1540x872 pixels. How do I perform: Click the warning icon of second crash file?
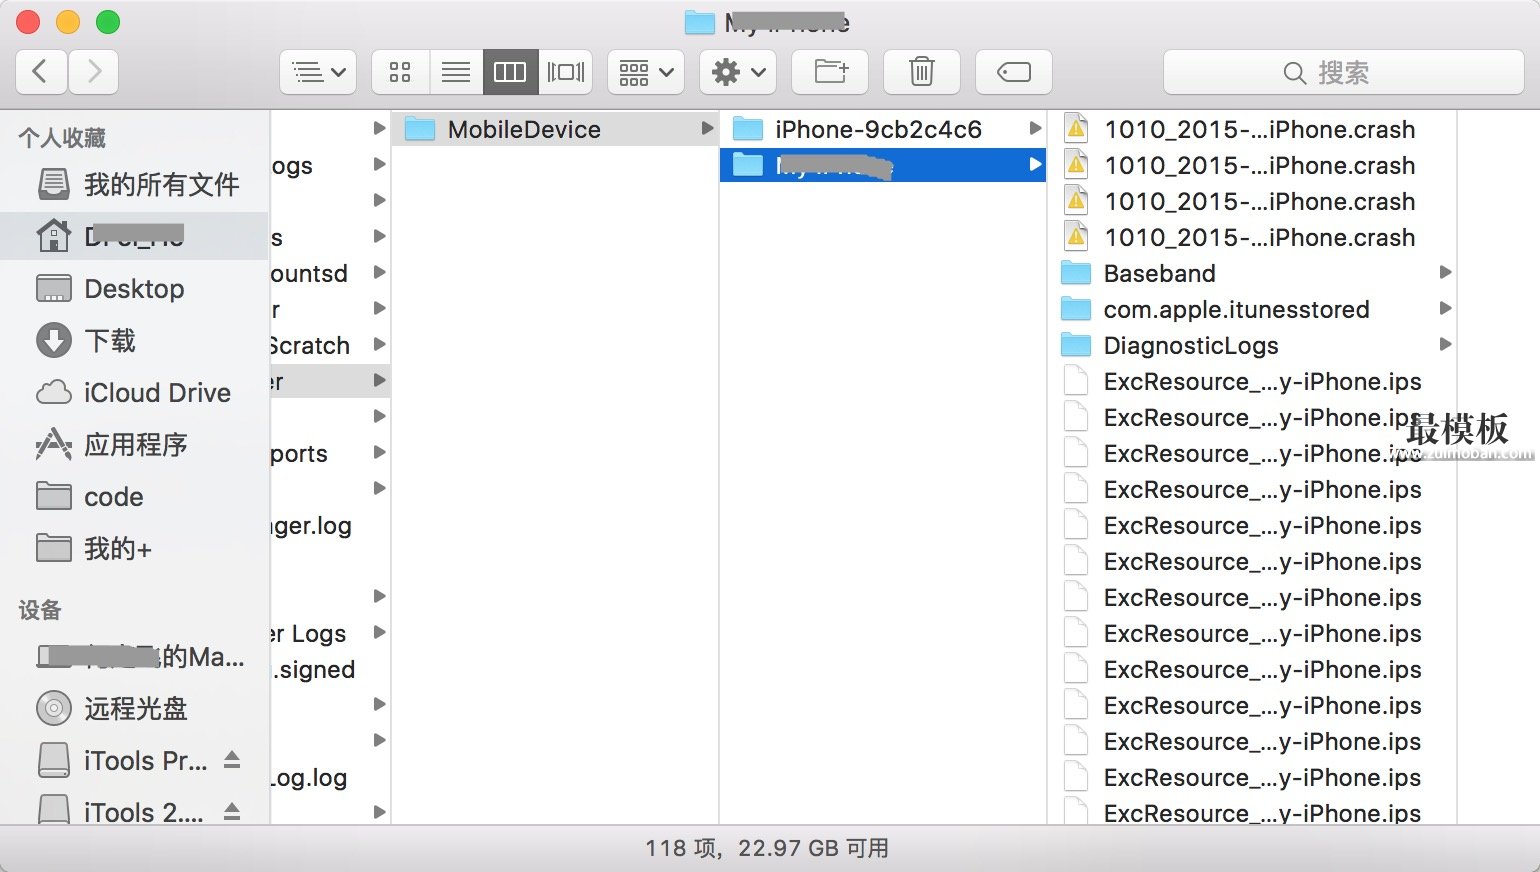point(1076,165)
